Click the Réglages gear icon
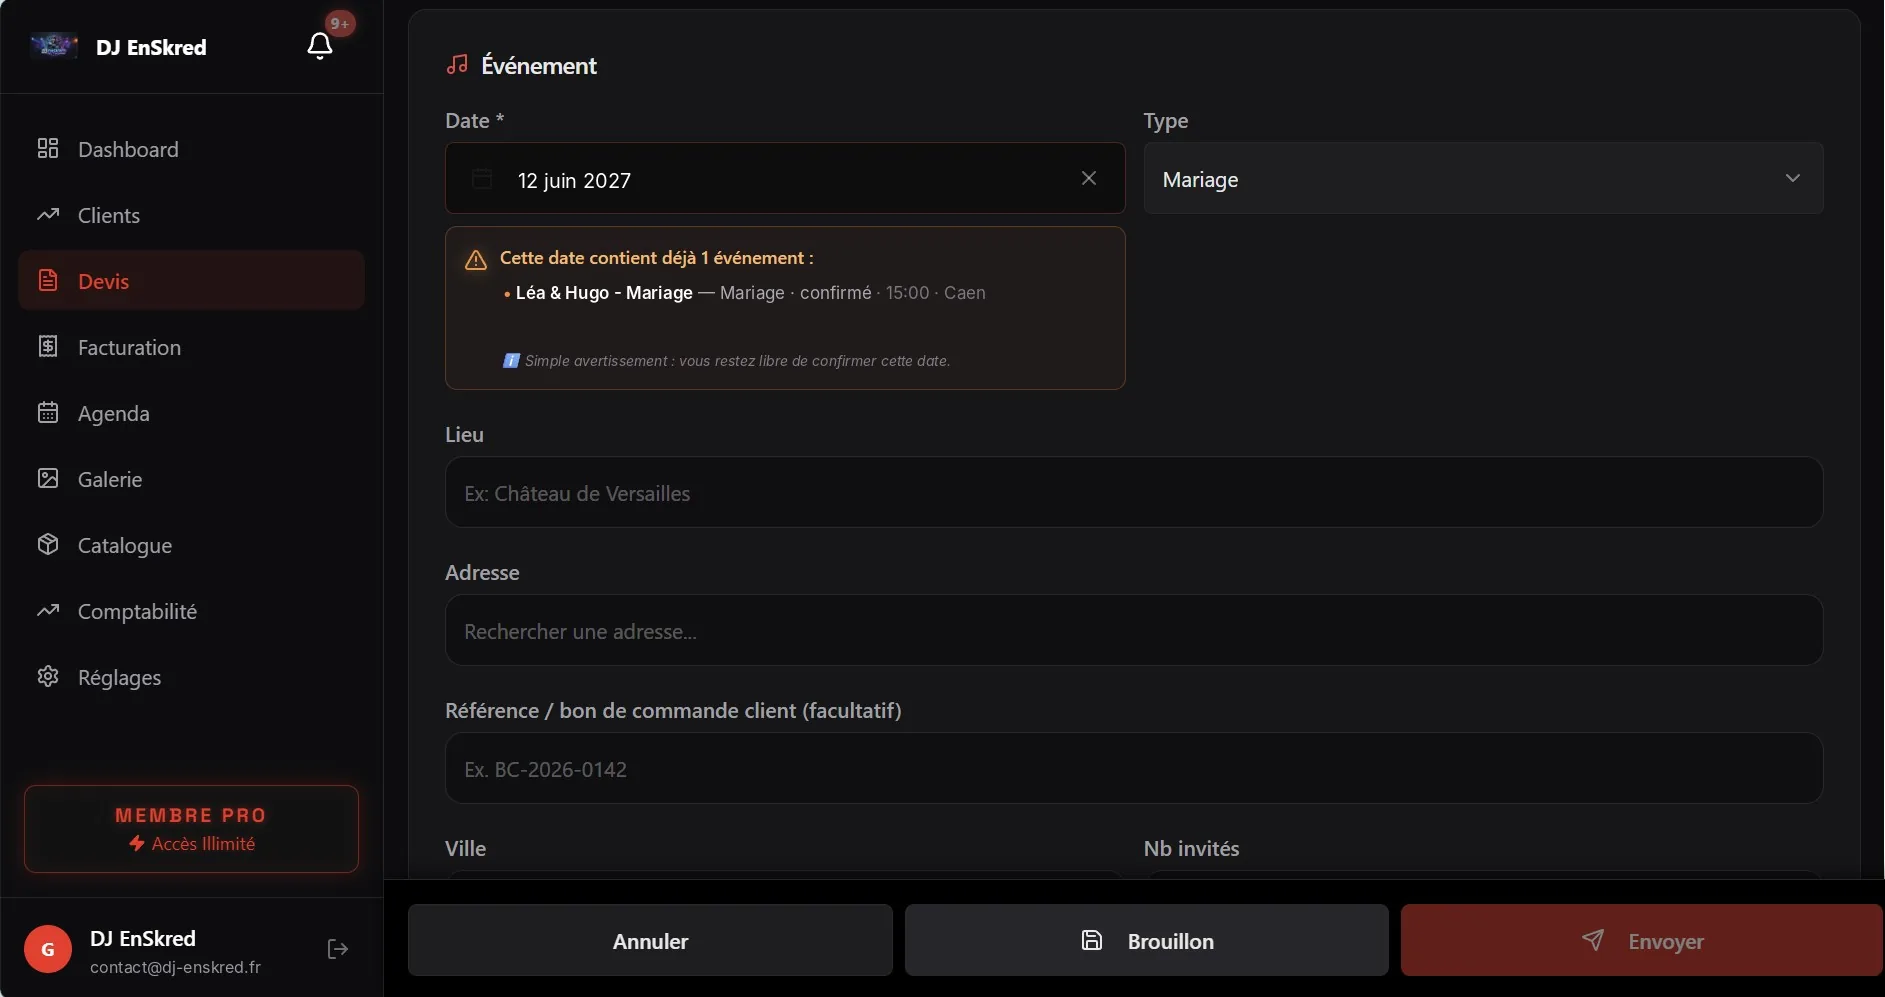This screenshot has width=1885, height=997. (48, 676)
